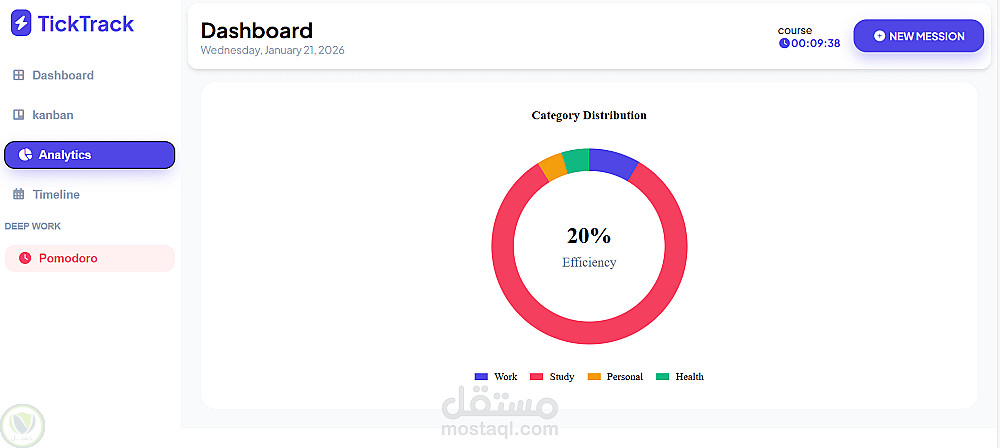Open the Dashboard menu item
The width and height of the screenshot is (1000, 448).
[63, 75]
